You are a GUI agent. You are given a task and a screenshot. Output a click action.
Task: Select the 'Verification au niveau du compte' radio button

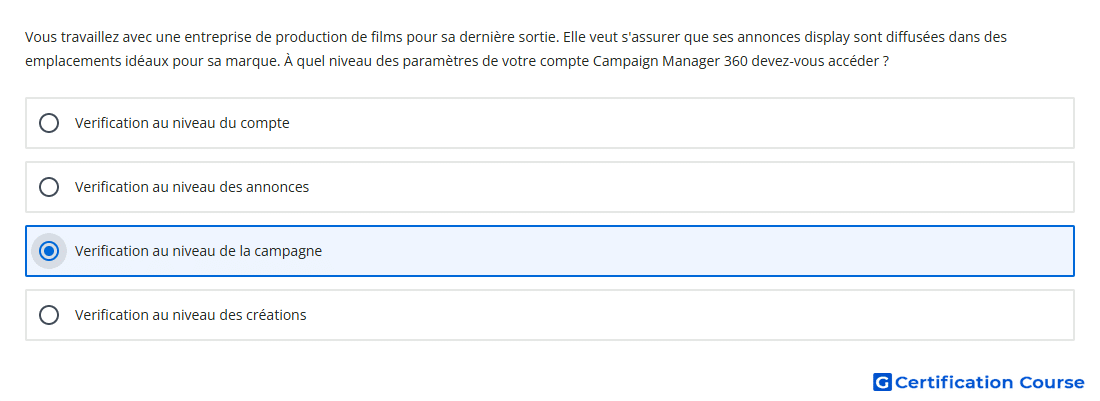pyautogui.click(x=48, y=123)
